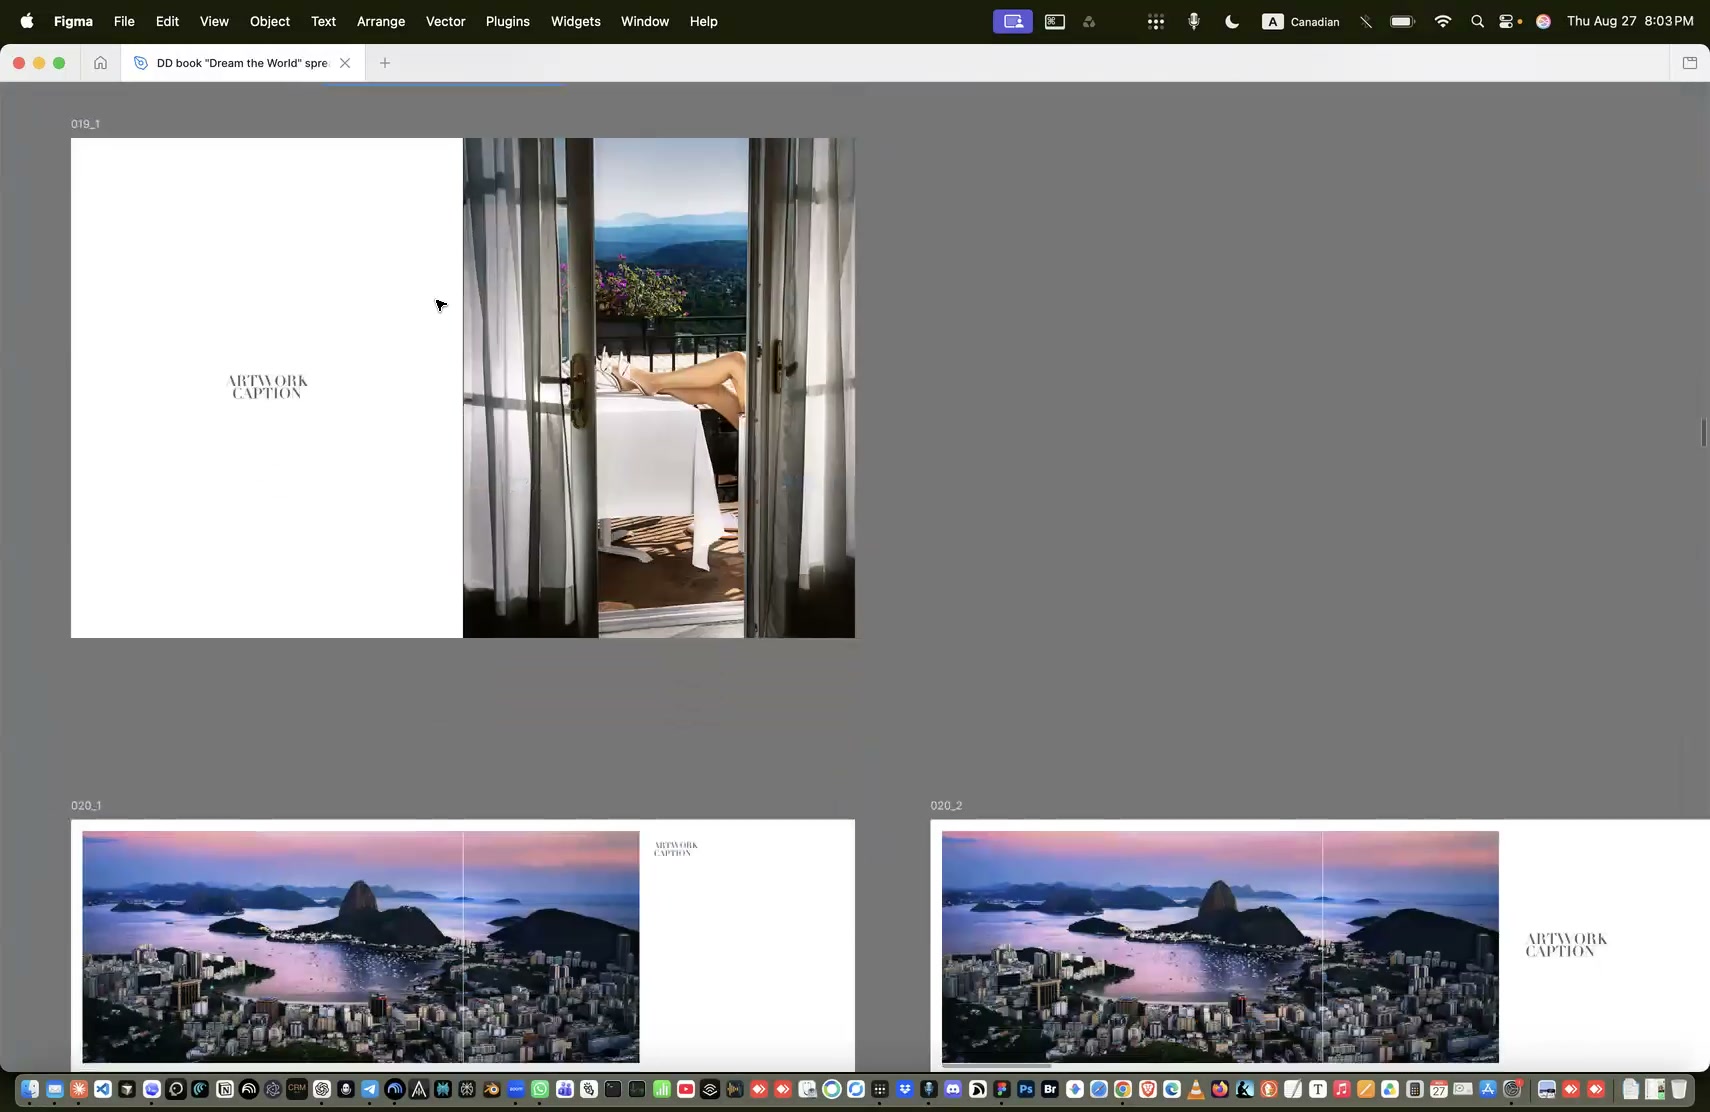Open the Help menu

[704, 21]
